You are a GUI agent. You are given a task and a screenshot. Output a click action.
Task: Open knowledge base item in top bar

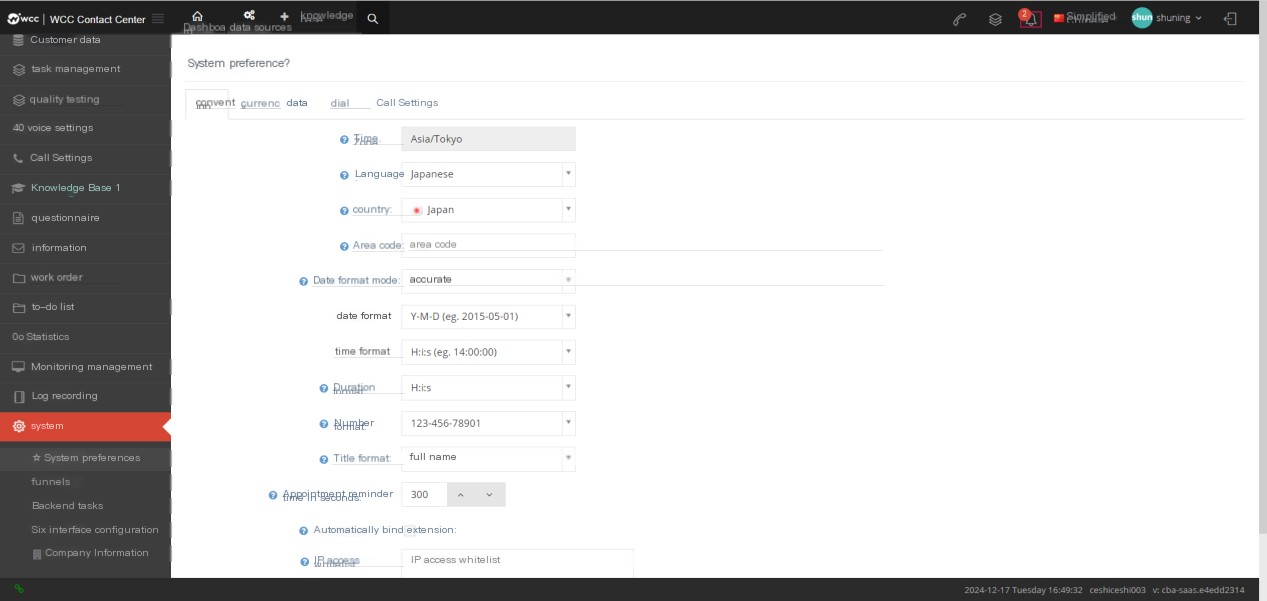click(327, 16)
